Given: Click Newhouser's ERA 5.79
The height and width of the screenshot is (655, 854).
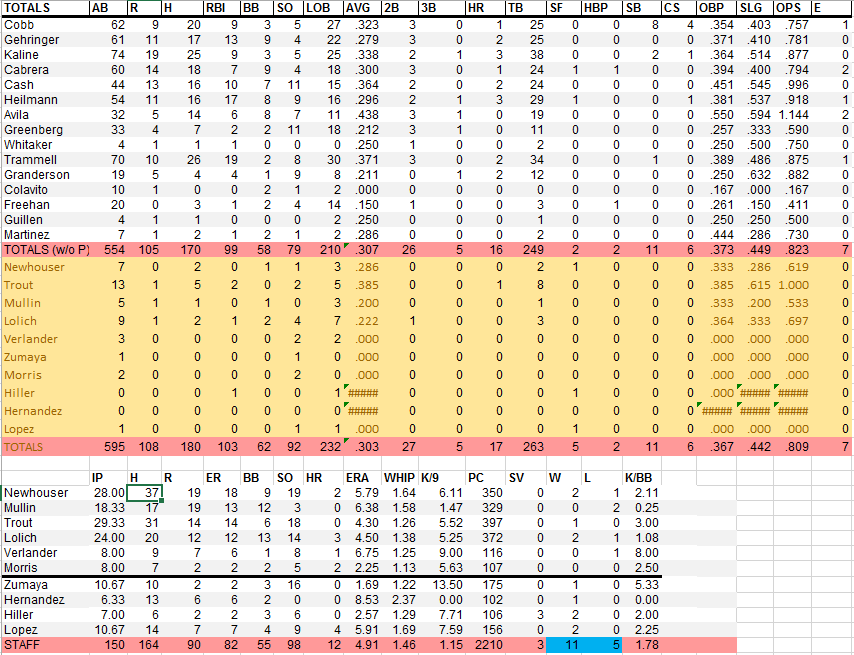Looking at the screenshot, I should [367, 493].
